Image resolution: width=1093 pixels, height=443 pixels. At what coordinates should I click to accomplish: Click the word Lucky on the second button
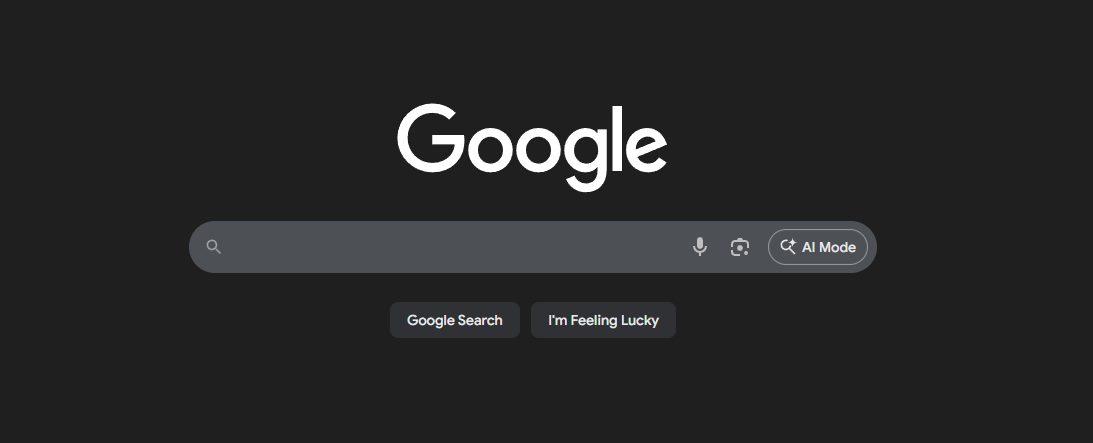(x=640, y=320)
